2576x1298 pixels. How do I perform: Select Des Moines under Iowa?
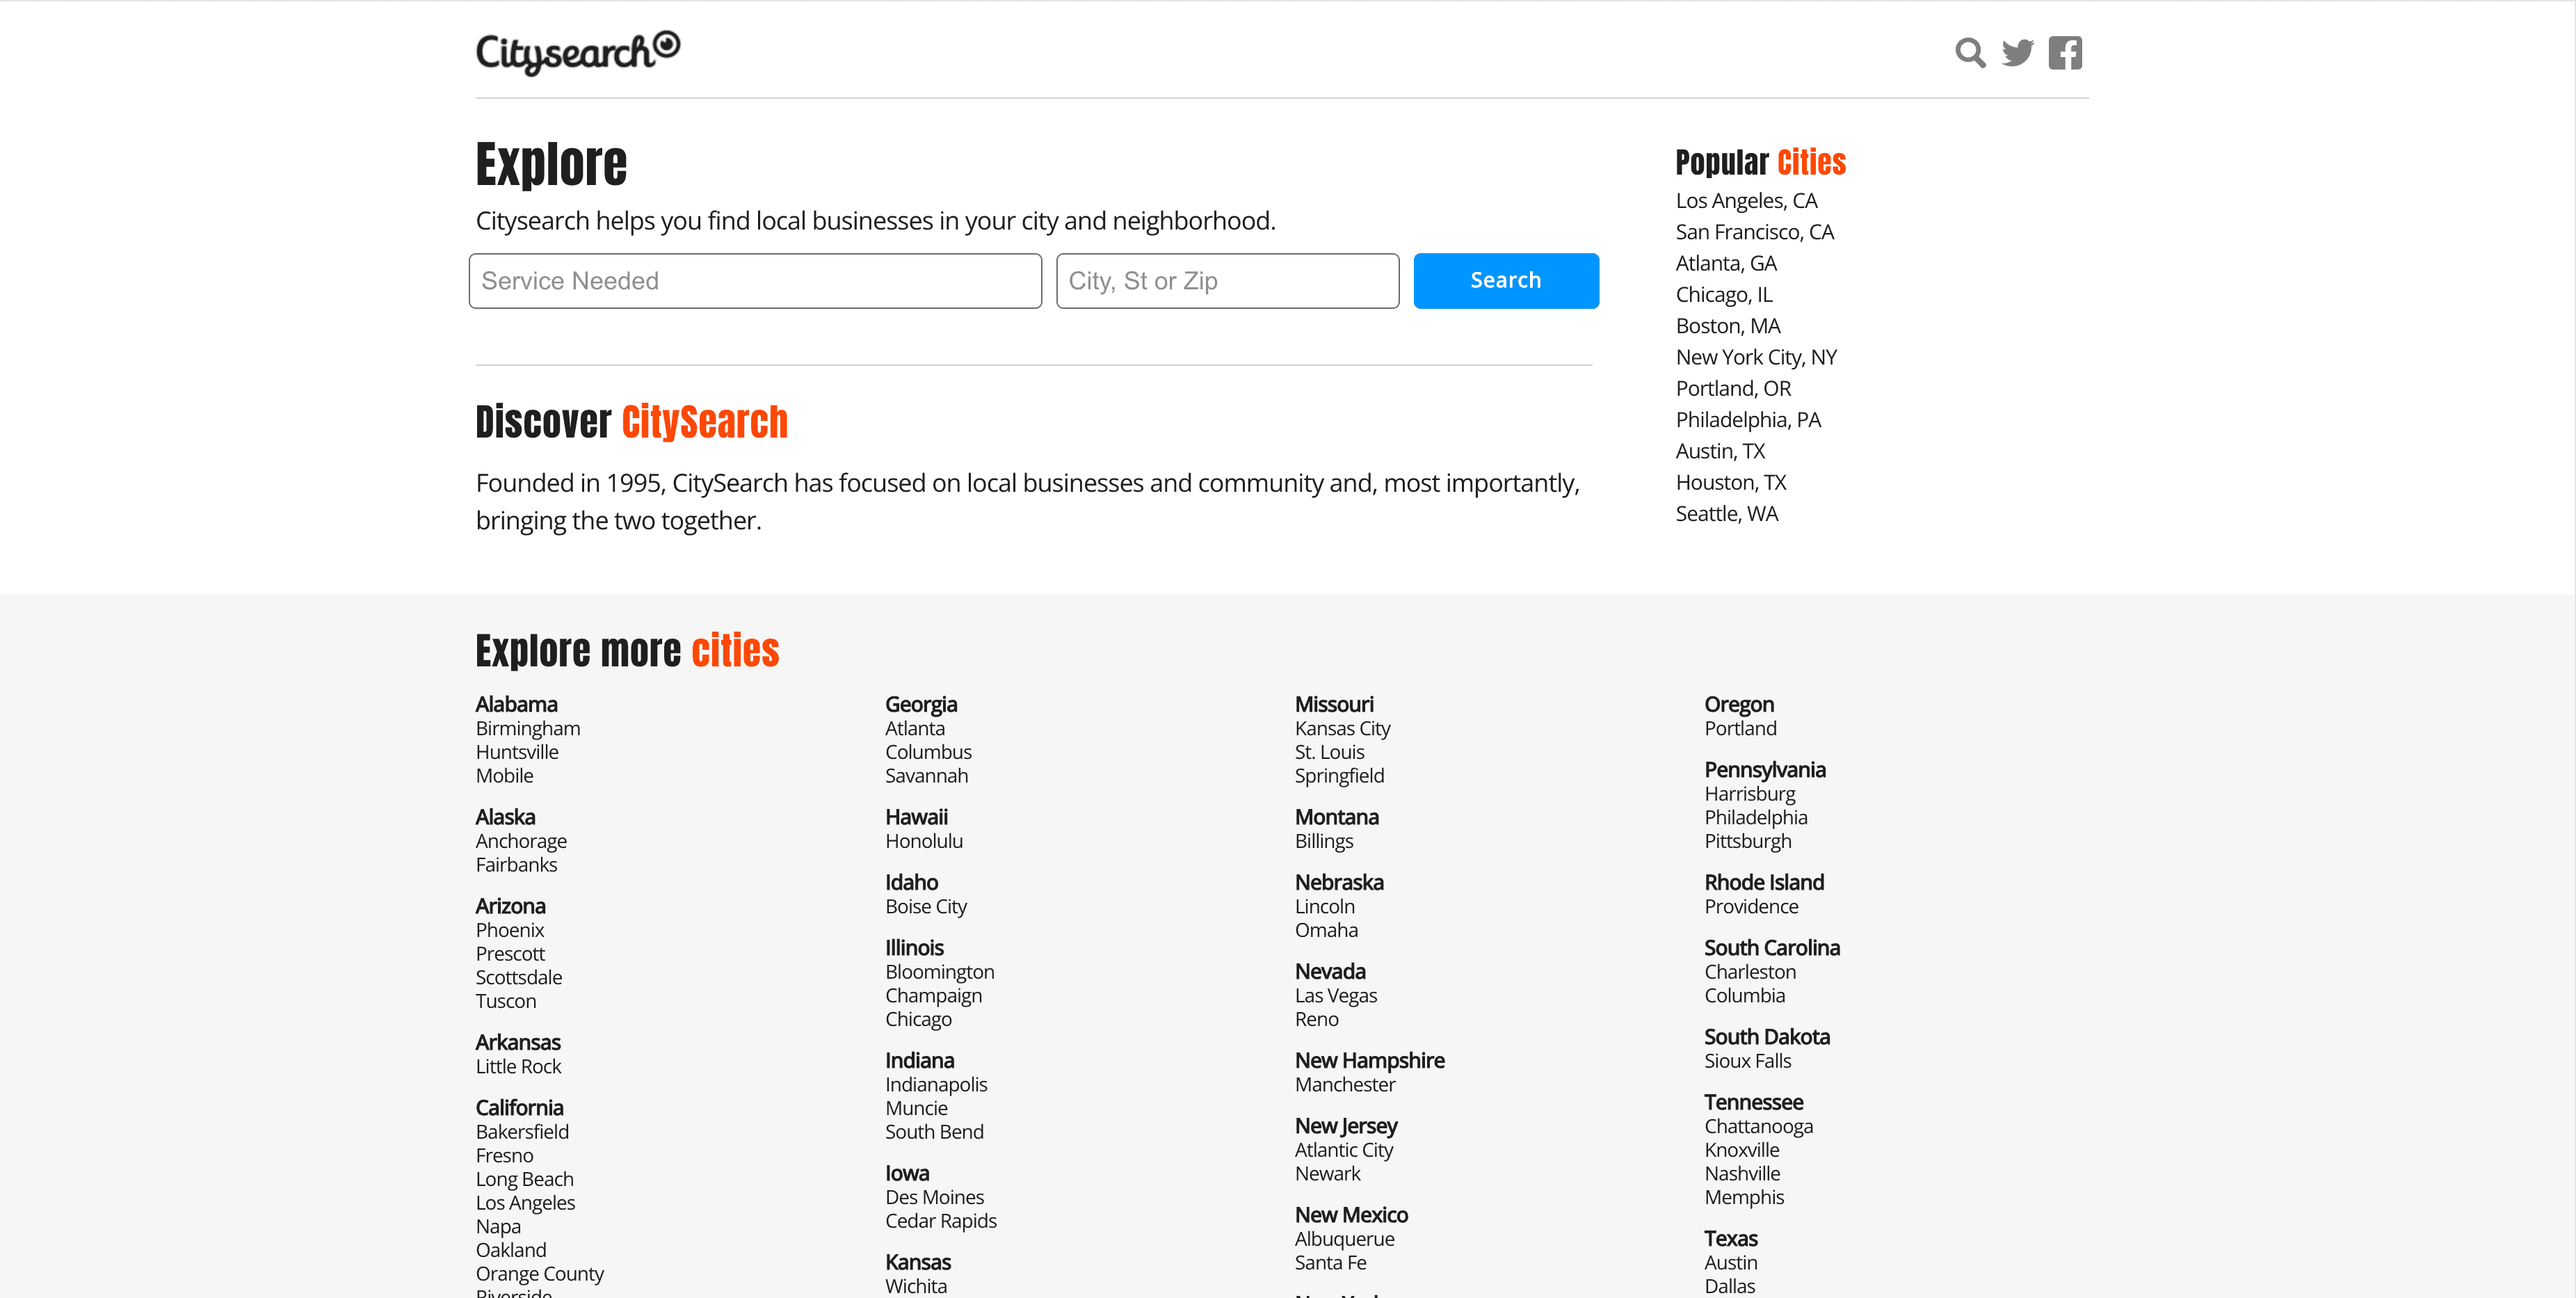tap(934, 1198)
